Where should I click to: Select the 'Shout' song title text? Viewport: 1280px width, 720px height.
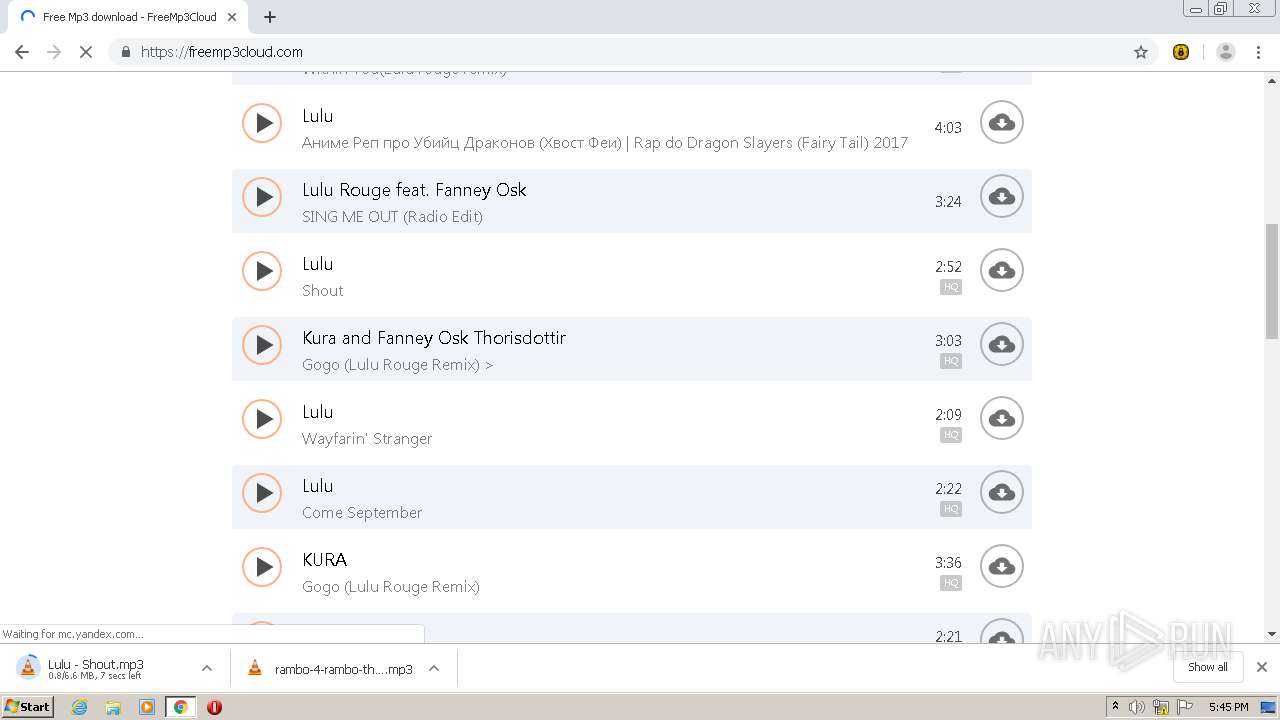pyautogui.click(x=323, y=290)
